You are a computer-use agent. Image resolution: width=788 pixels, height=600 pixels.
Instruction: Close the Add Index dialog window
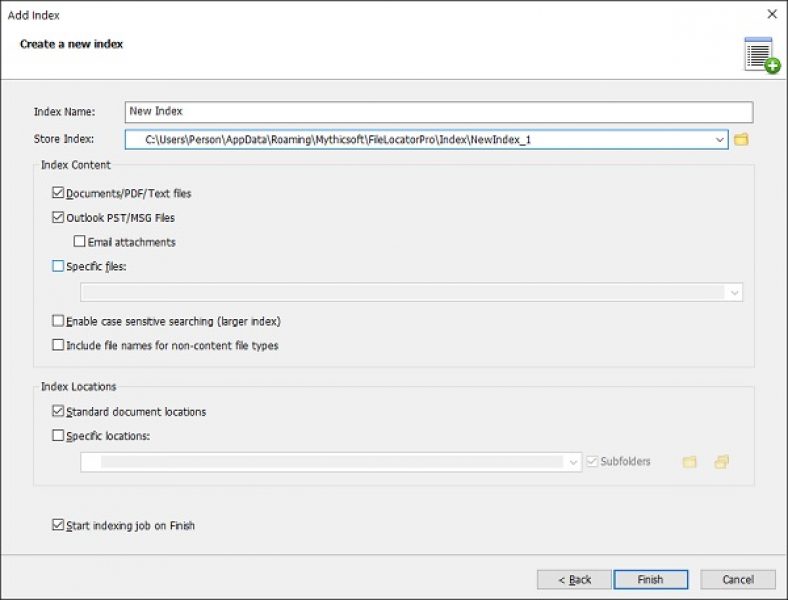click(772, 14)
